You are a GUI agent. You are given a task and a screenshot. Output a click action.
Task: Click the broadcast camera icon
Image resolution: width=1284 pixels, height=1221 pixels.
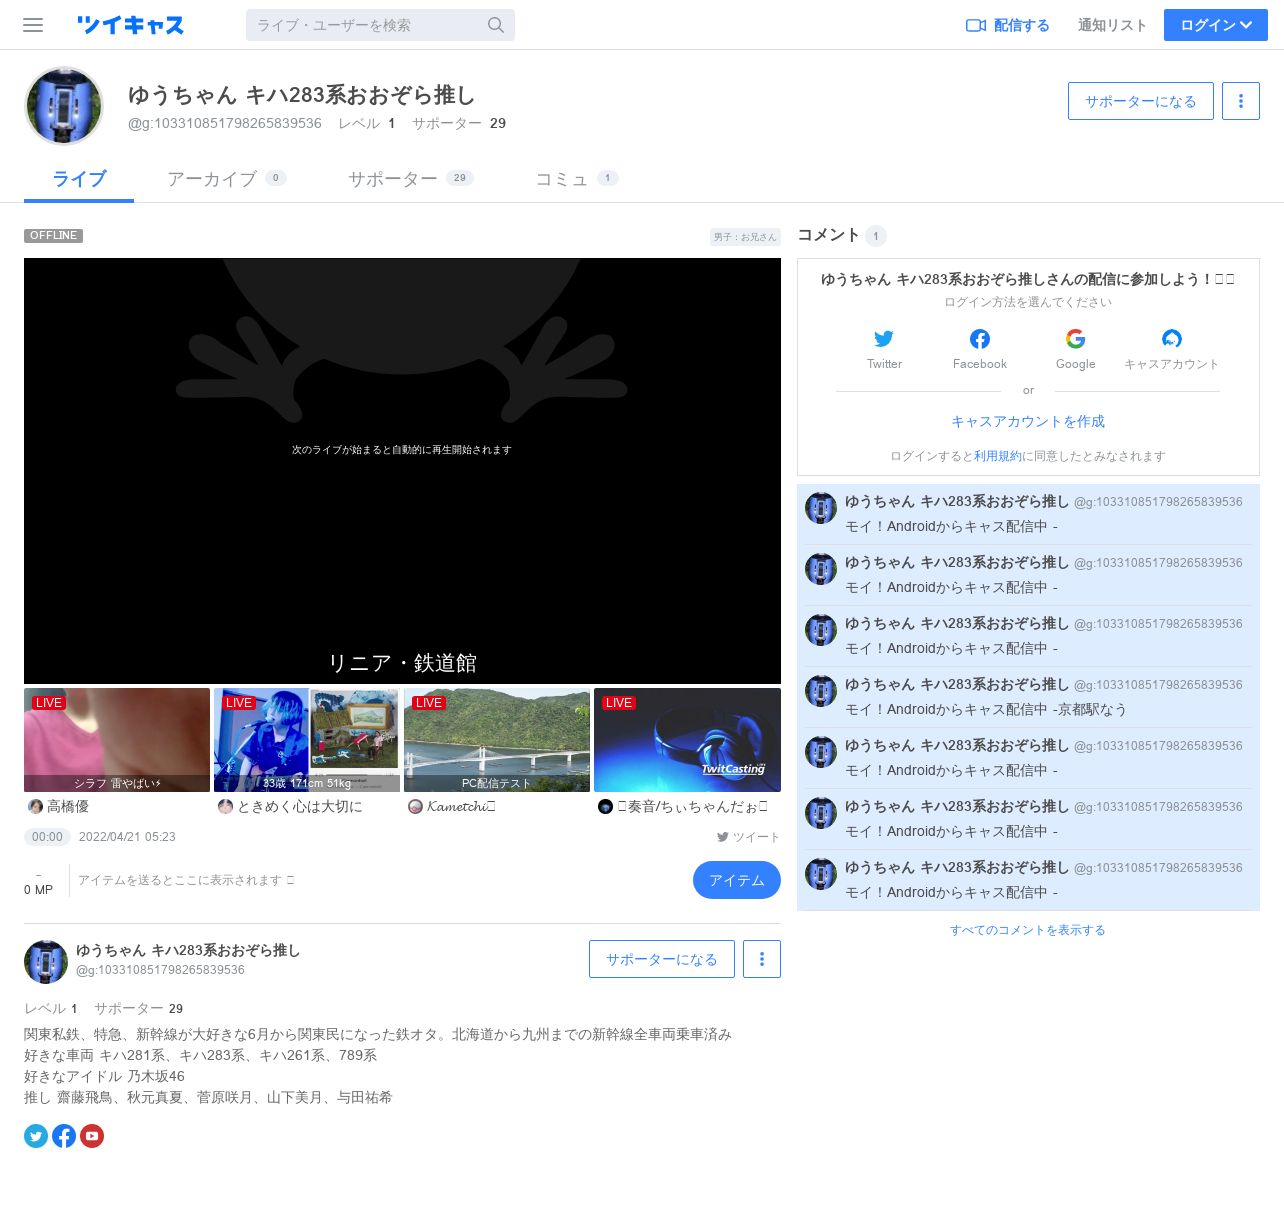pos(976,25)
